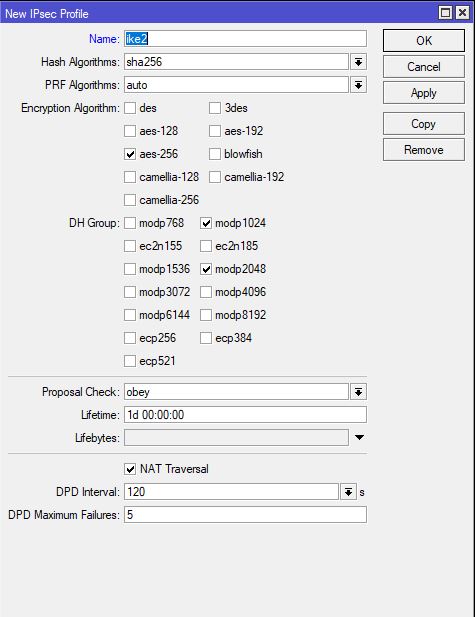Image resolution: width=475 pixels, height=617 pixels.
Task: Close the New IPsec Profile window
Action: 462,13
